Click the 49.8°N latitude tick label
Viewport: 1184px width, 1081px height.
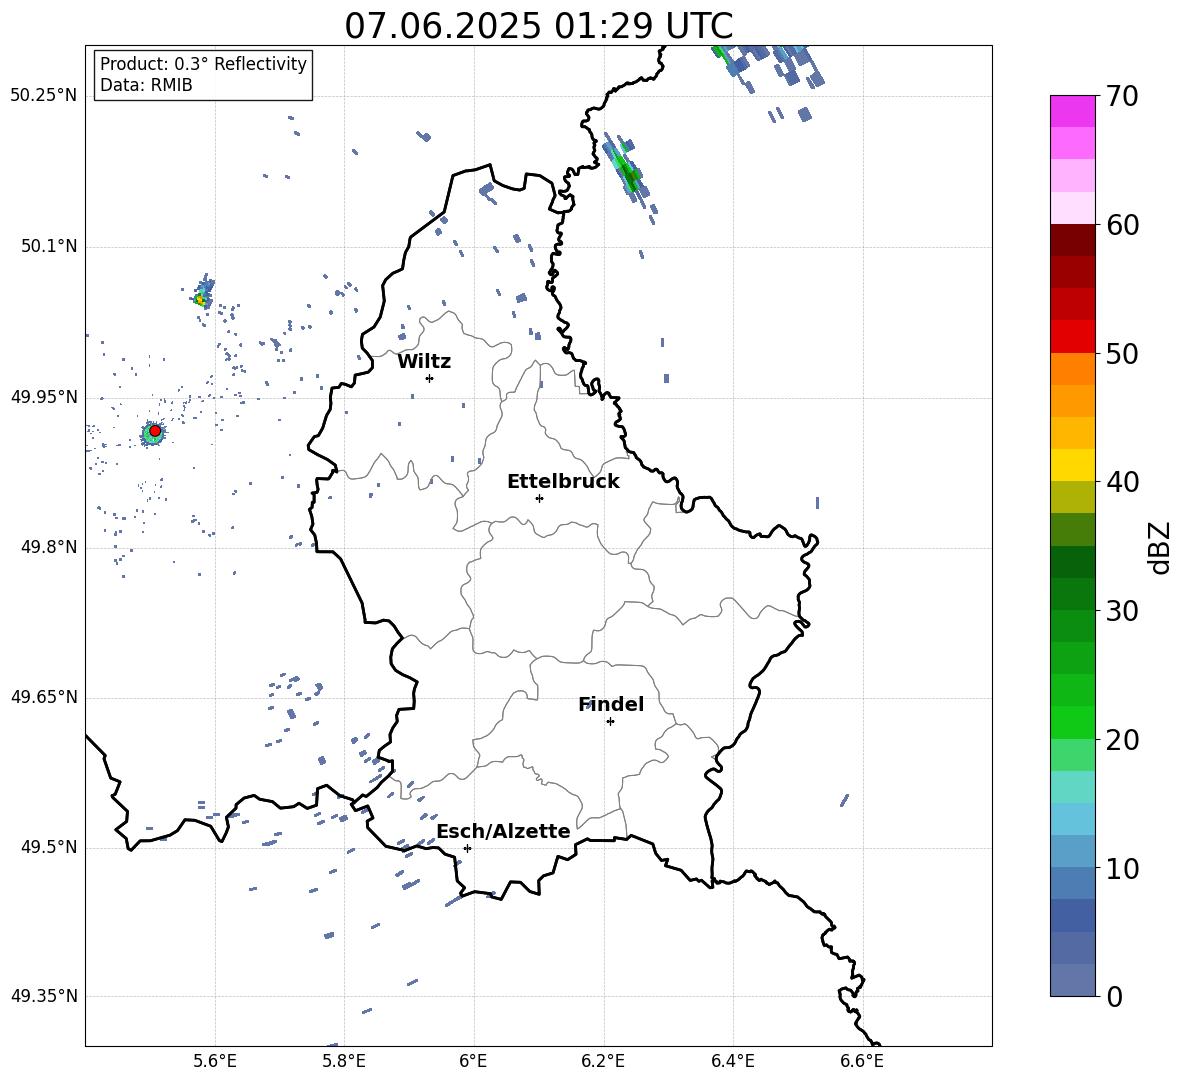[48, 547]
